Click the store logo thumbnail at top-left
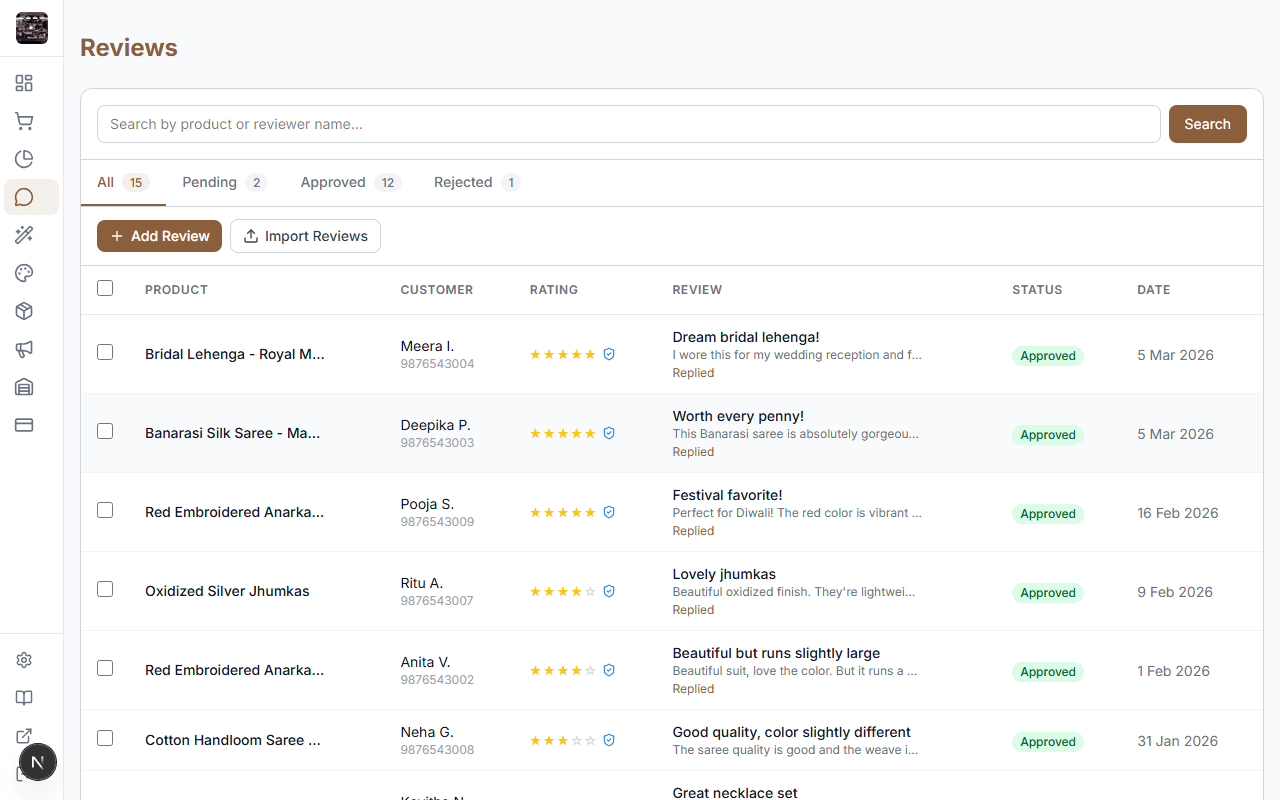The image size is (1280, 800). (x=32, y=28)
